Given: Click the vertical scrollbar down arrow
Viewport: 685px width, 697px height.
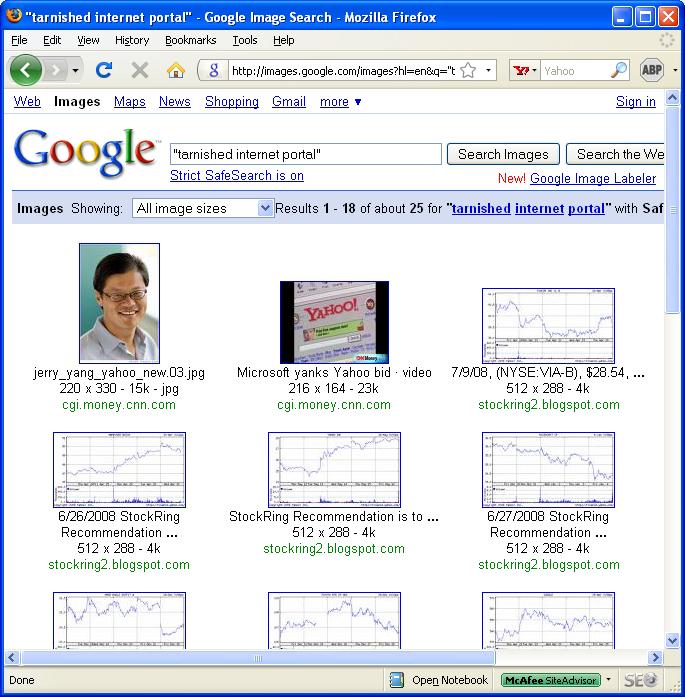Looking at the screenshot, I should coord(672,641).
